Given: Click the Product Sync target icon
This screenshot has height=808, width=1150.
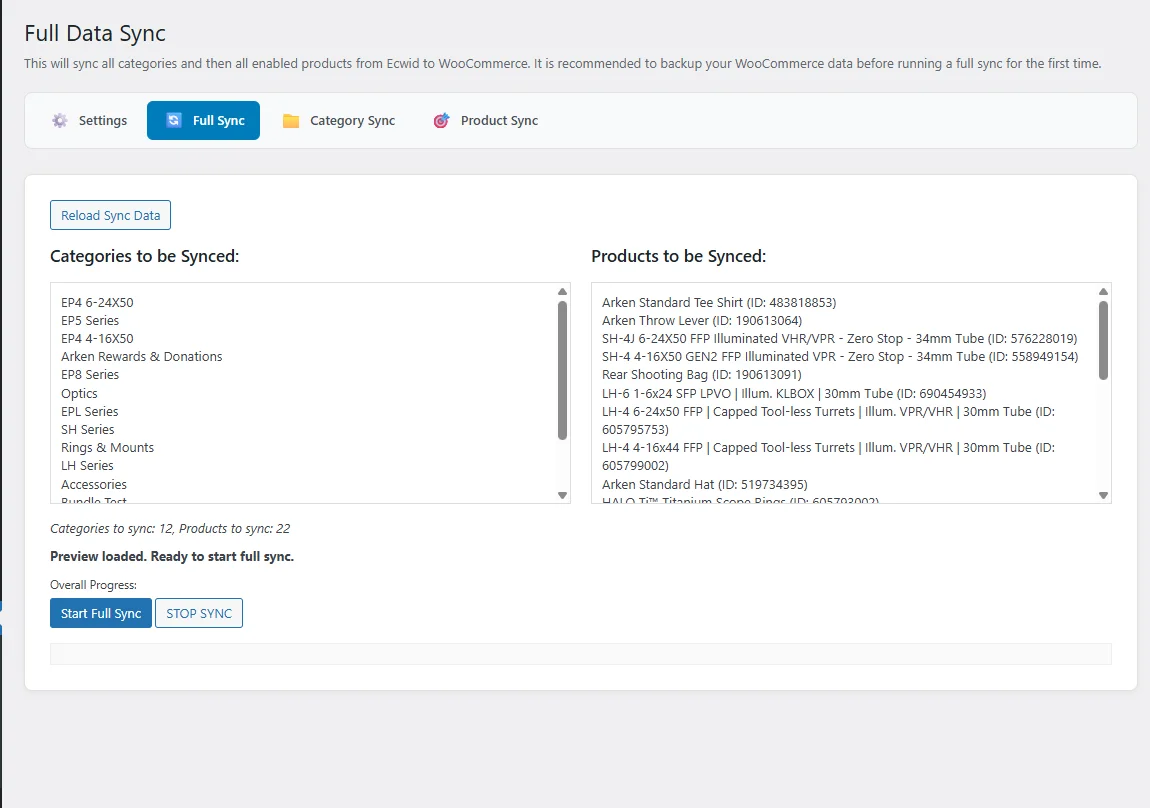Looking at the screenshot, I should [x=441, y=120].
